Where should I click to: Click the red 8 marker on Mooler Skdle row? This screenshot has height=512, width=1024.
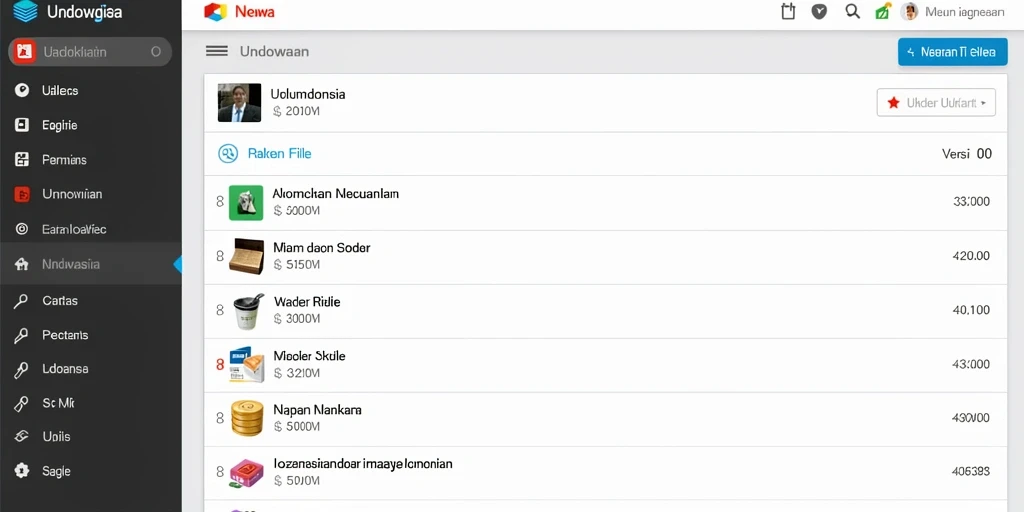(220, 364)
